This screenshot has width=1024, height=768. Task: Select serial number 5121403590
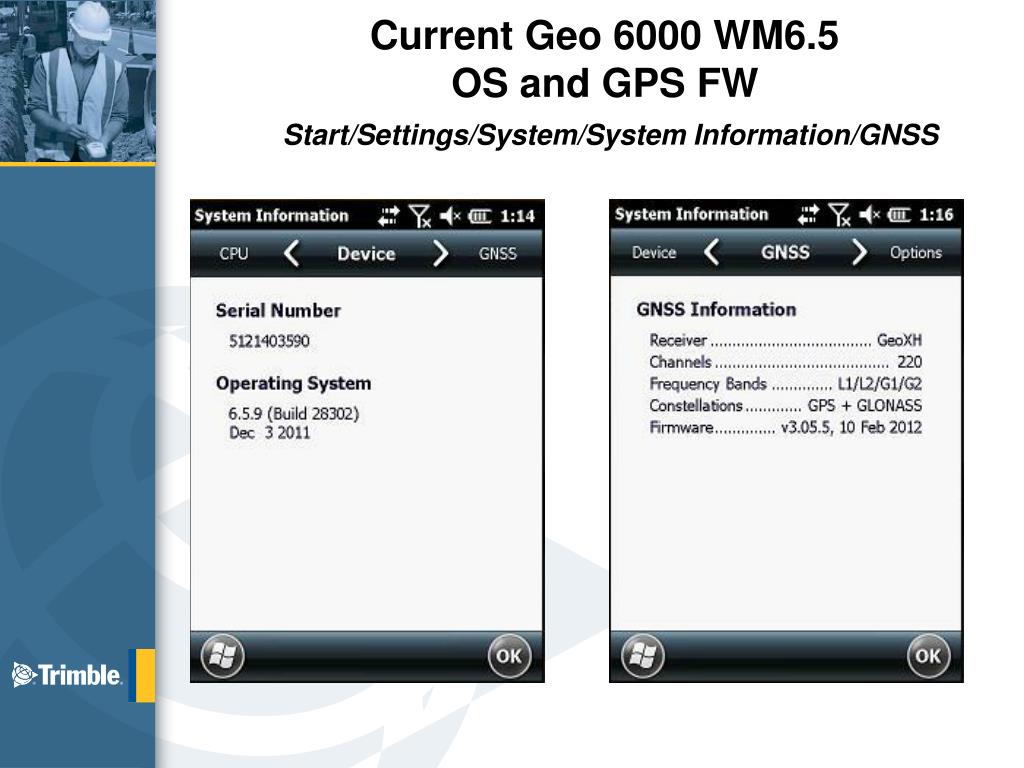click(x=269, y=341)
